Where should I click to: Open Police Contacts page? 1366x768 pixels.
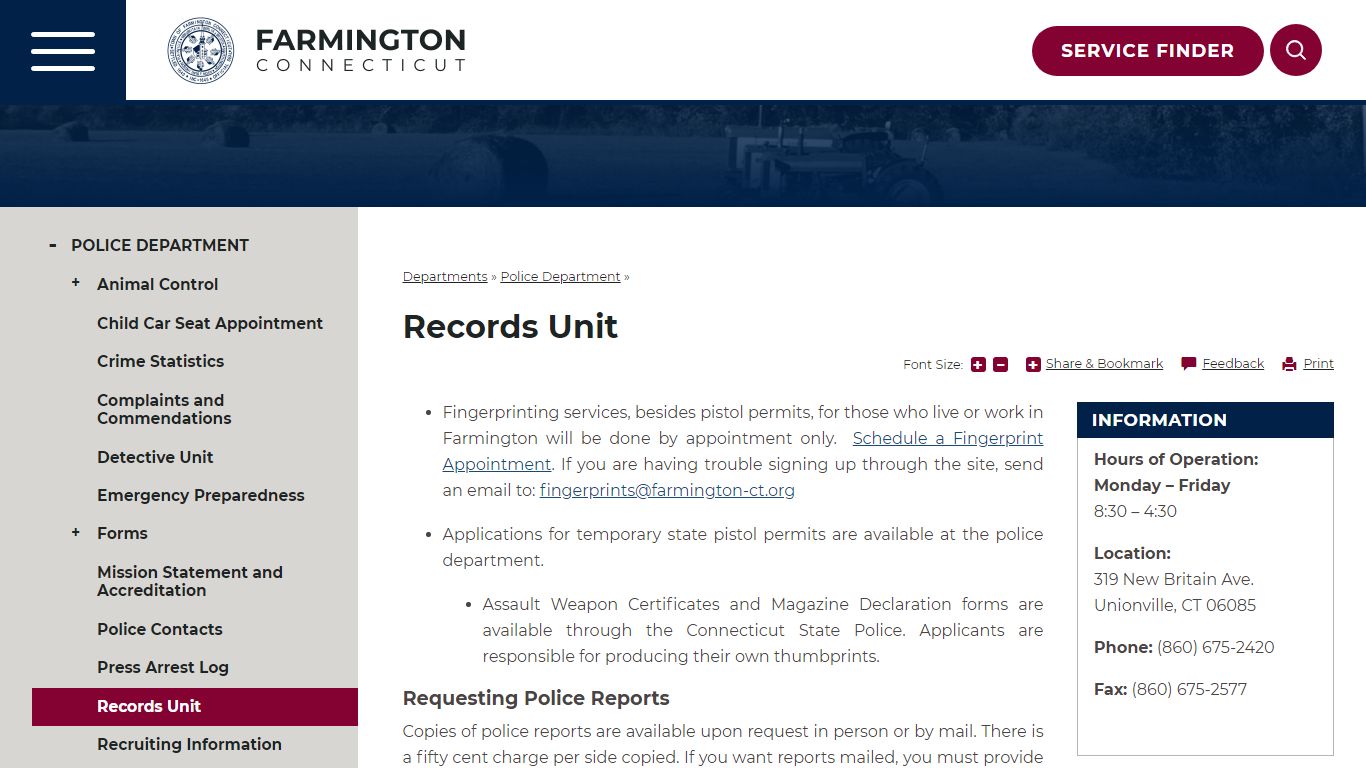[x=160, y=629]
